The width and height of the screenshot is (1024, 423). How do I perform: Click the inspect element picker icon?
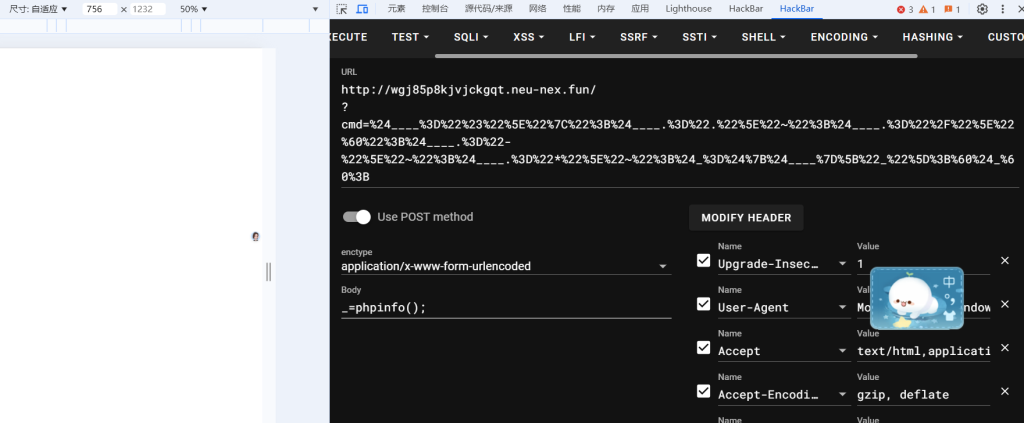coord(342,9)
